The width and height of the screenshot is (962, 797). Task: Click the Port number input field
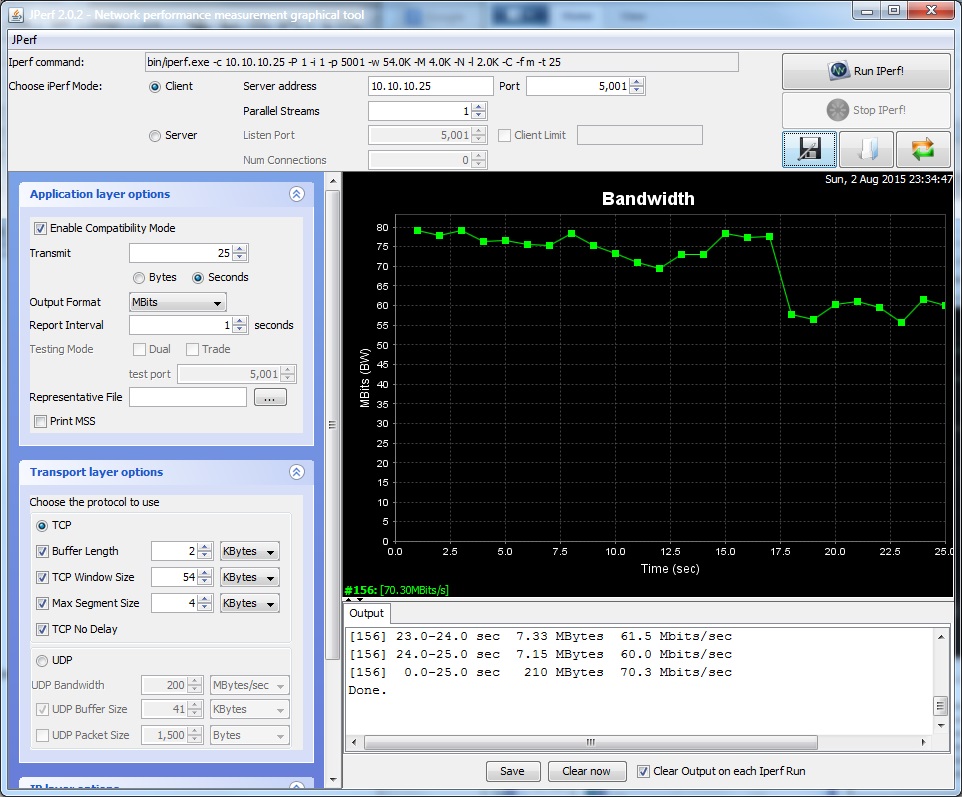(x=578, y=87)
